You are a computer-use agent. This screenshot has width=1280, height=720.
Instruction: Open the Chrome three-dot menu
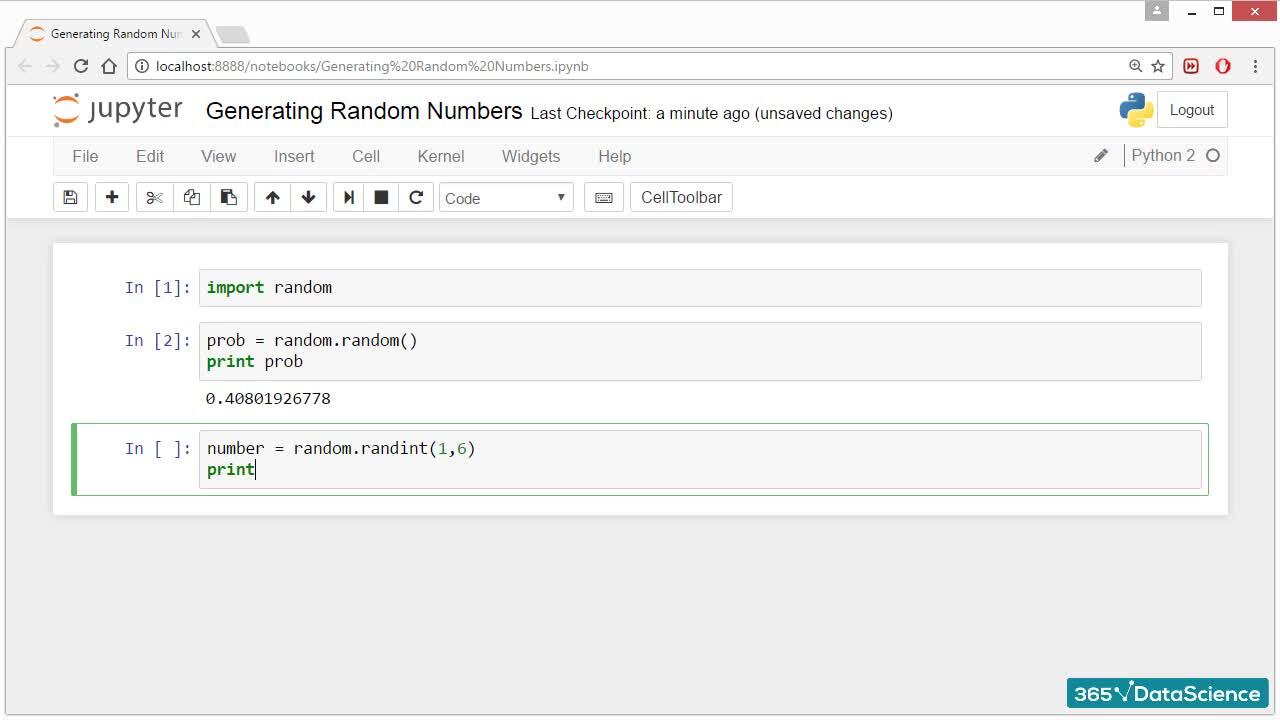click(x=1255, y=66)
